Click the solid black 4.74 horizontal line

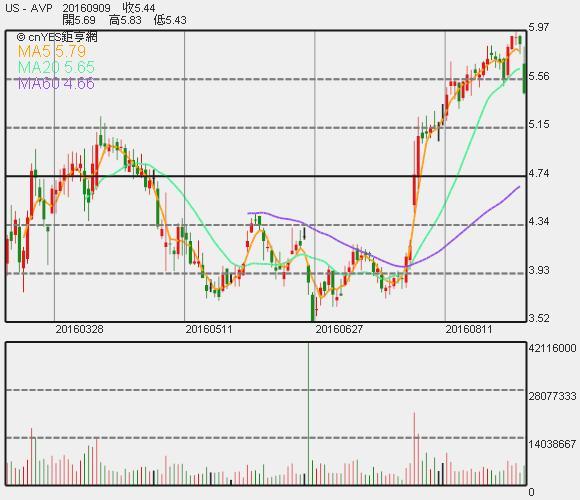(x=266, y=176)
